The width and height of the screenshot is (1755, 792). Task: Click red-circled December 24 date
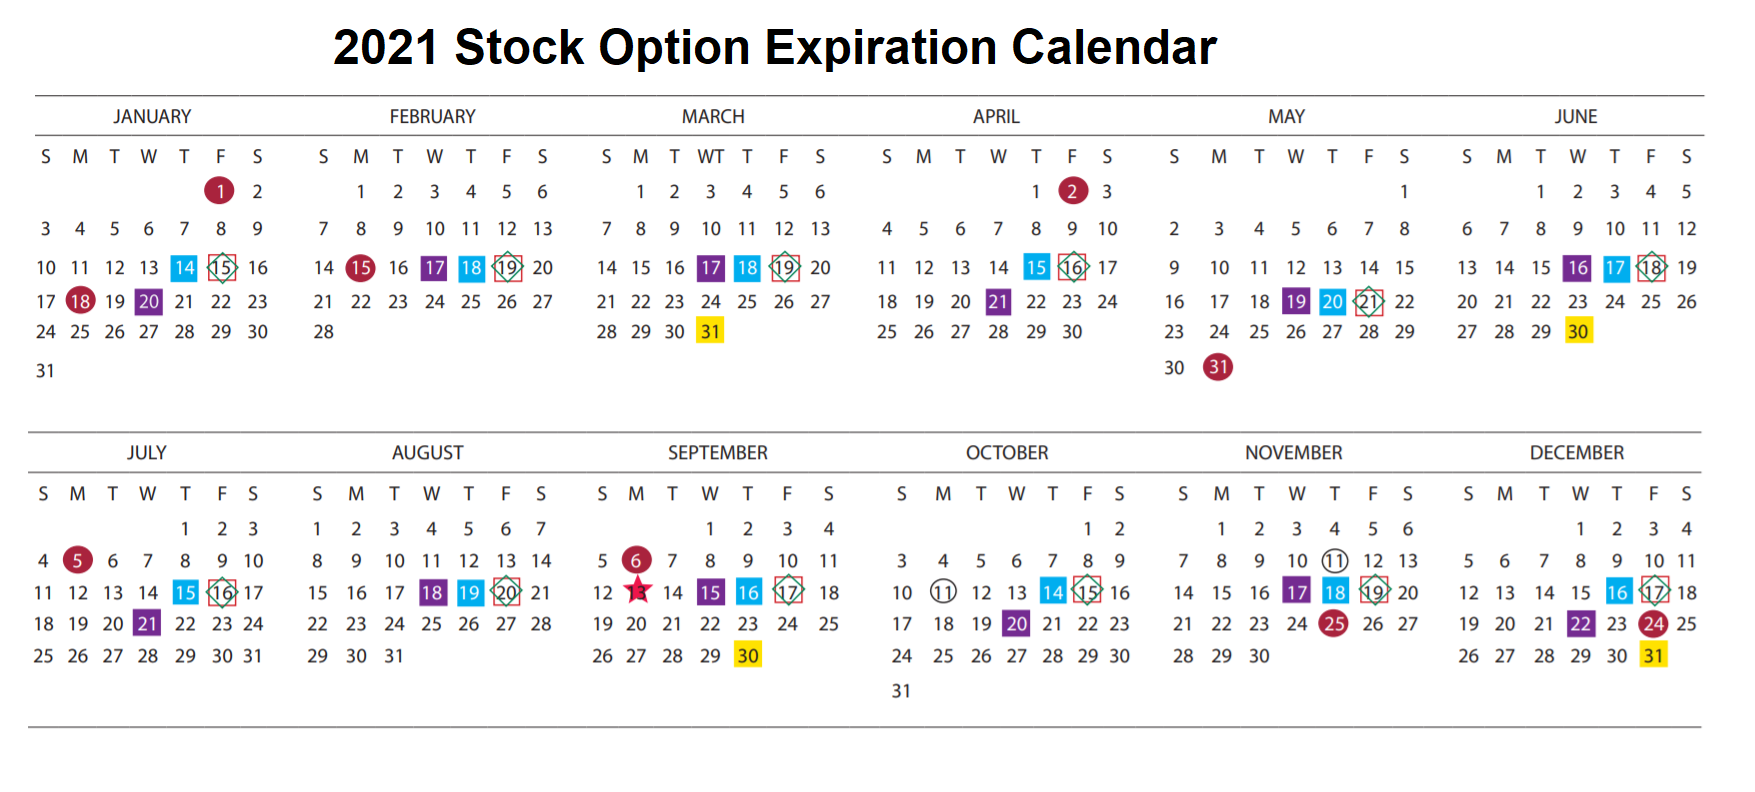[x=1654, y=624]
